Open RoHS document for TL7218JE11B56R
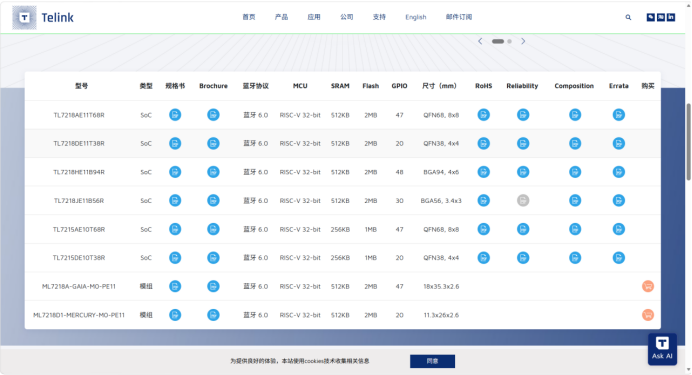Image resolution: width=692 pixels, height=375 pixels. pos(484,200)
